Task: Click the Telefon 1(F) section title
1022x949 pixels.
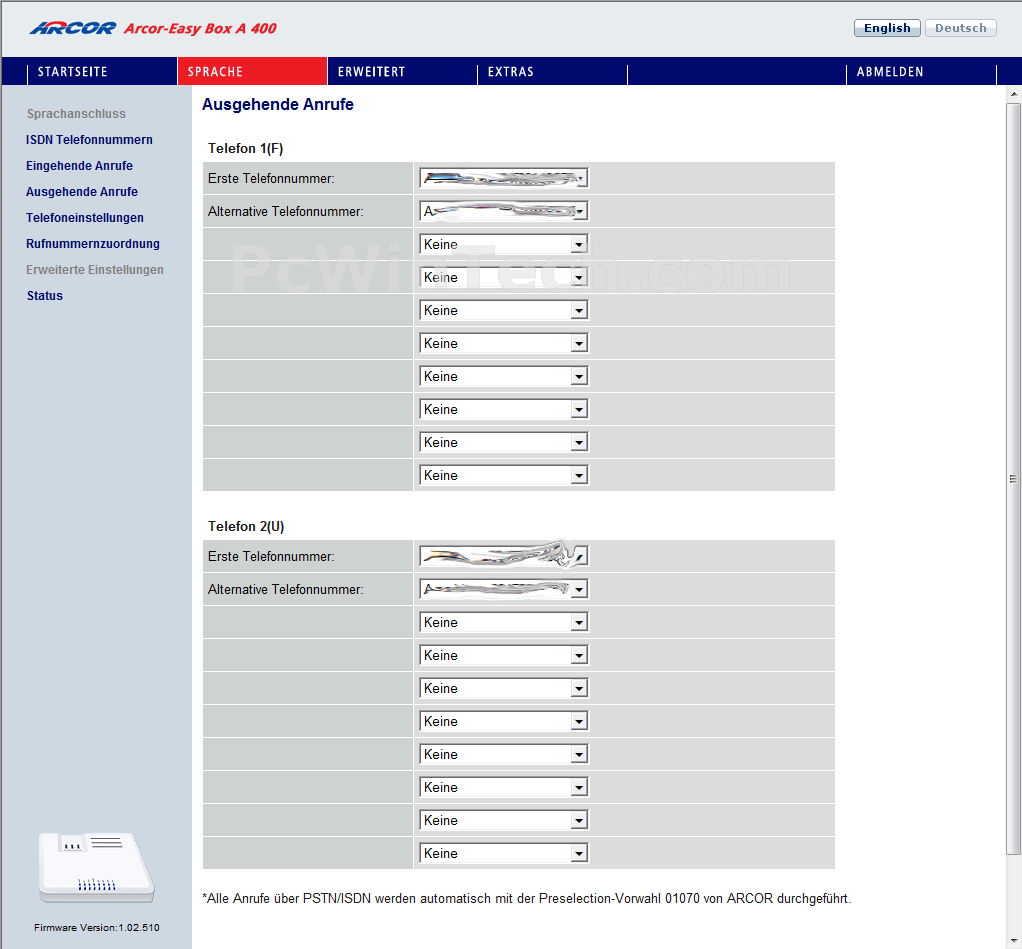Action: 246,149
